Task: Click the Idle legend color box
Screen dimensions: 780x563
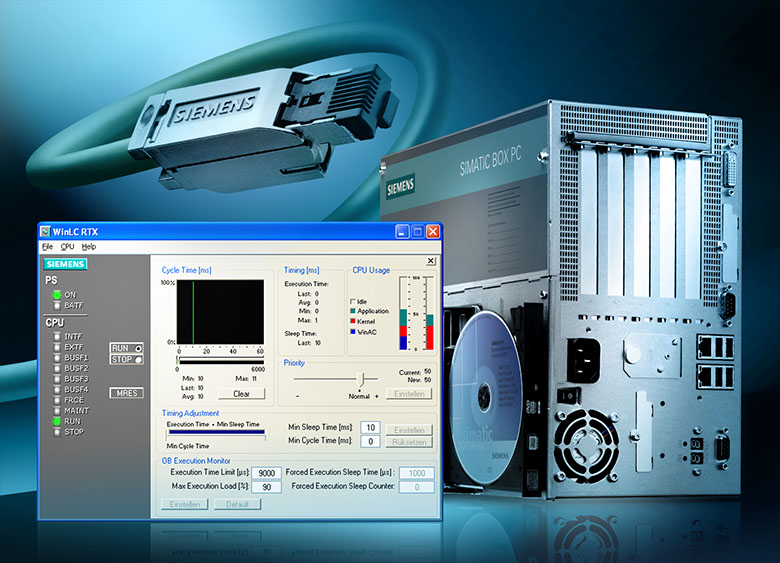Action: click(352, 301)
